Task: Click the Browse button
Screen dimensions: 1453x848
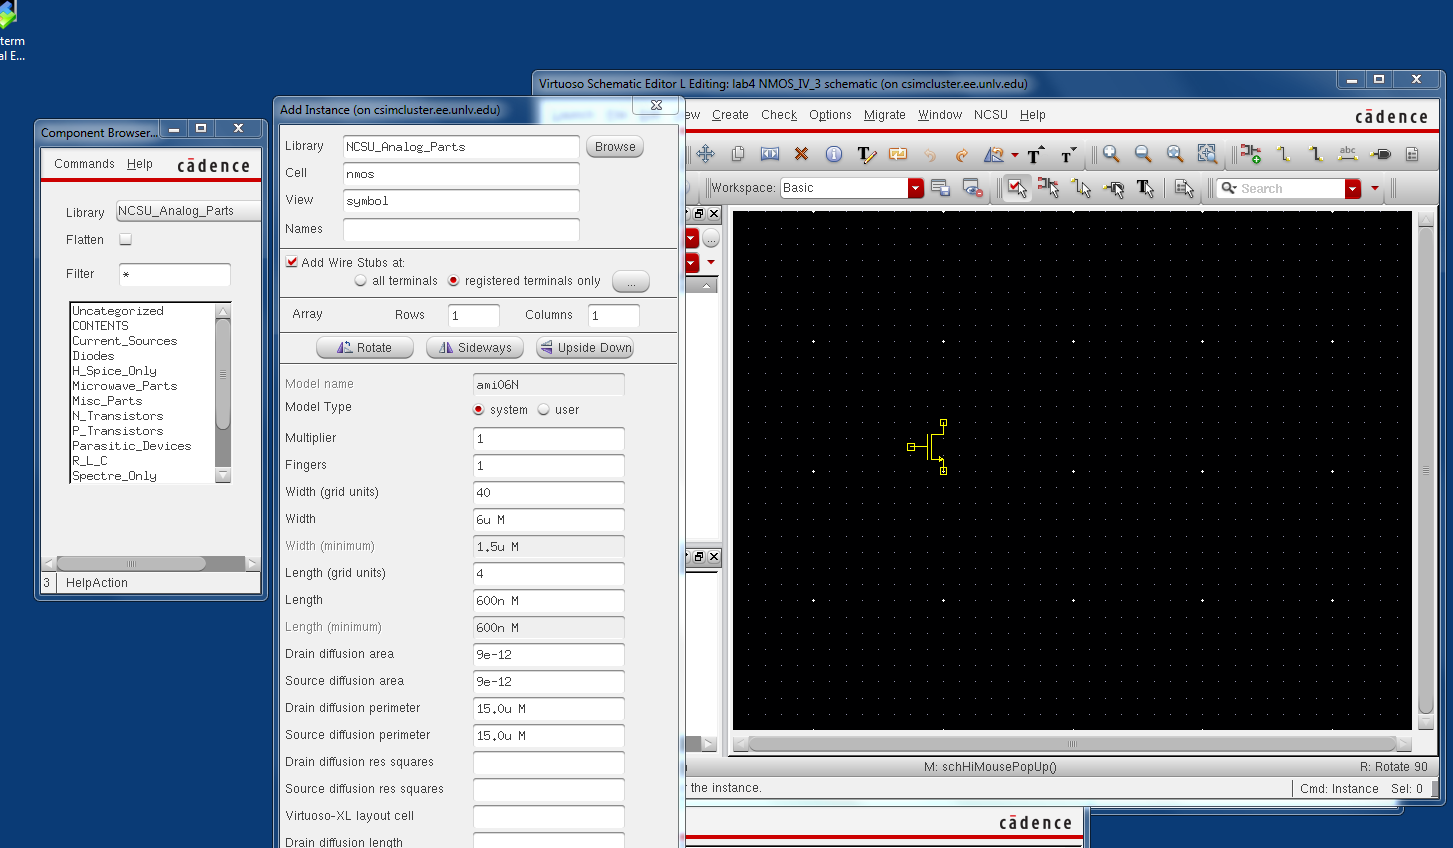Action: (x=615, y=147)
